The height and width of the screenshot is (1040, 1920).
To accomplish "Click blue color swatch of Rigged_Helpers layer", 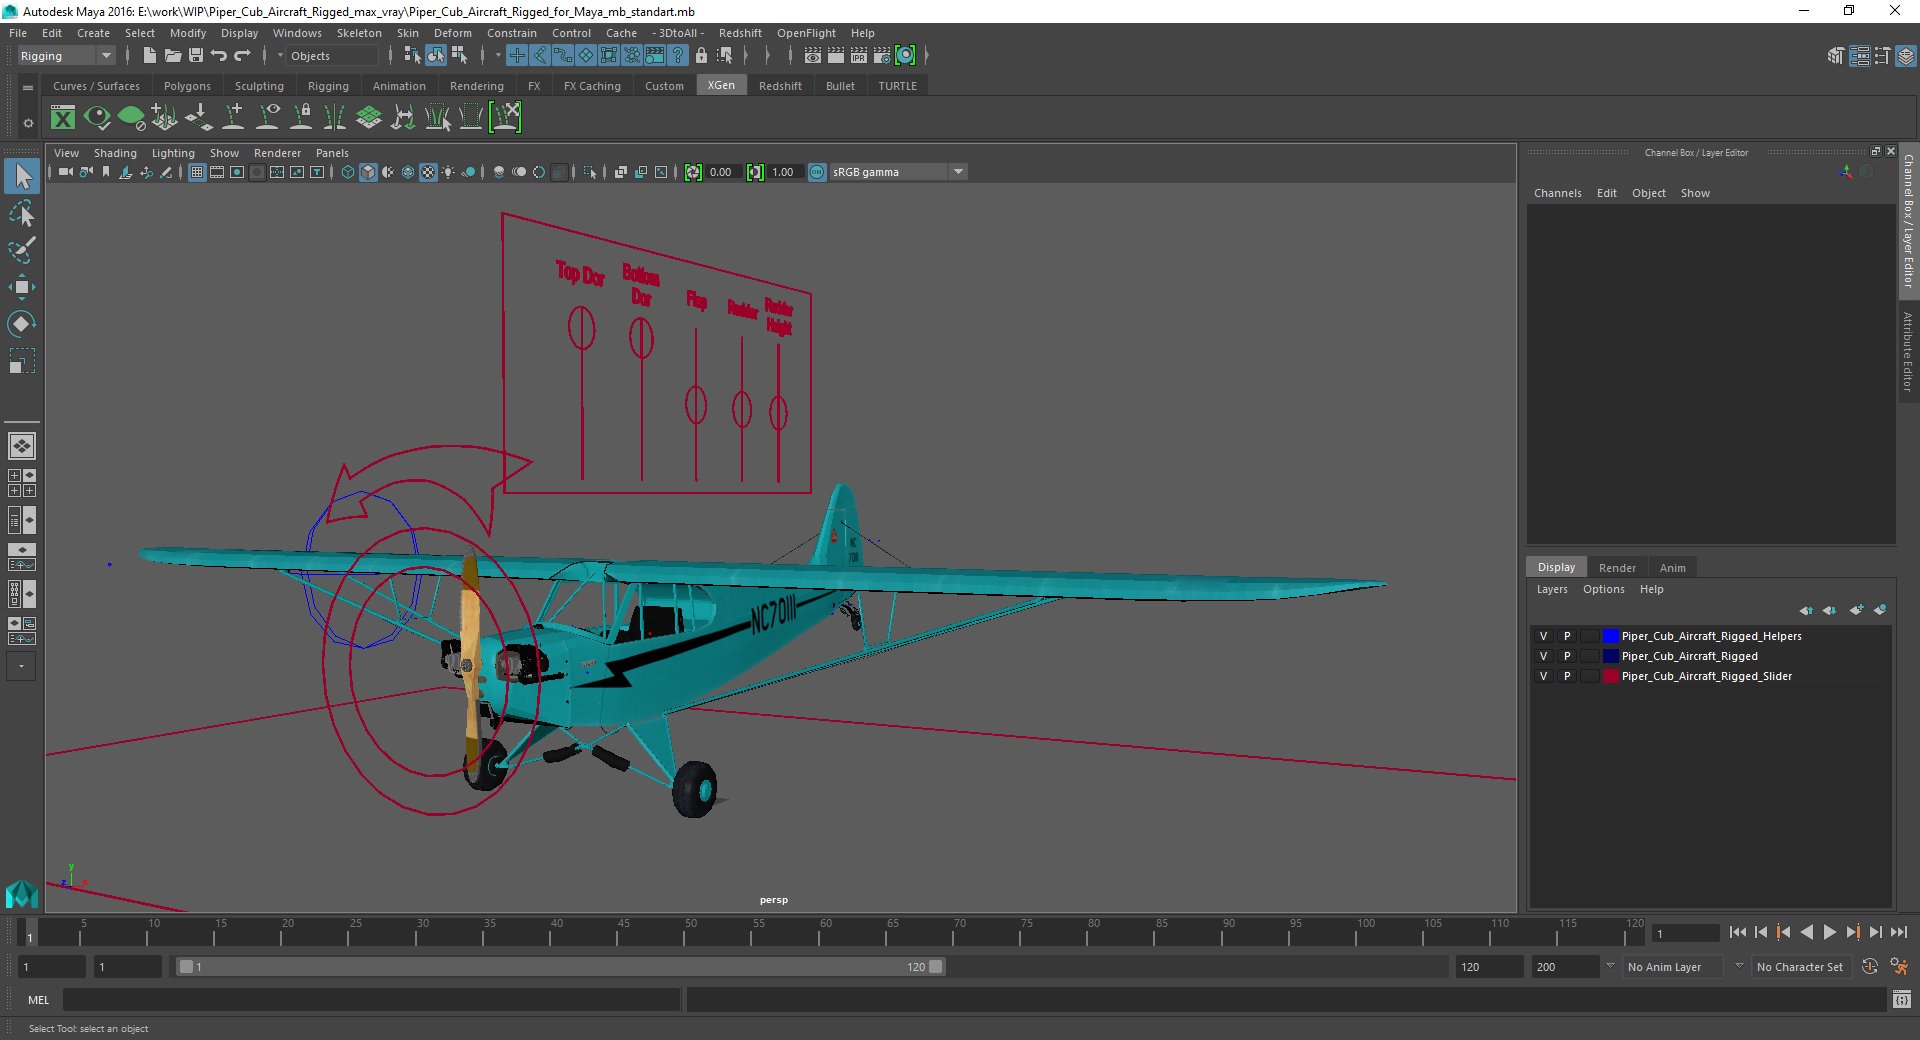I will tap(1610, 636).
